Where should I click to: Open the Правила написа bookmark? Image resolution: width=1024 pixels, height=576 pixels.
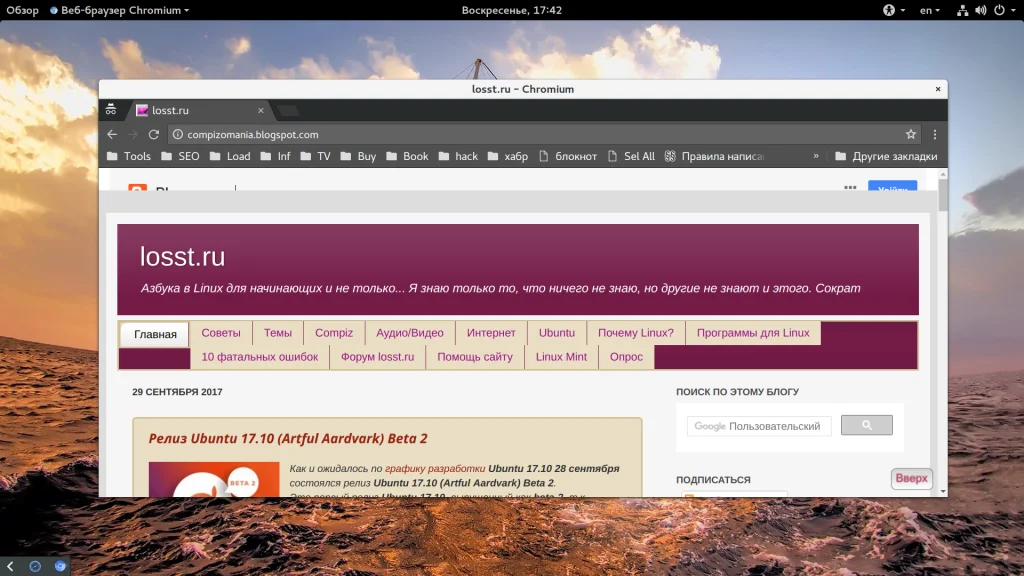(x=714, y=156)
